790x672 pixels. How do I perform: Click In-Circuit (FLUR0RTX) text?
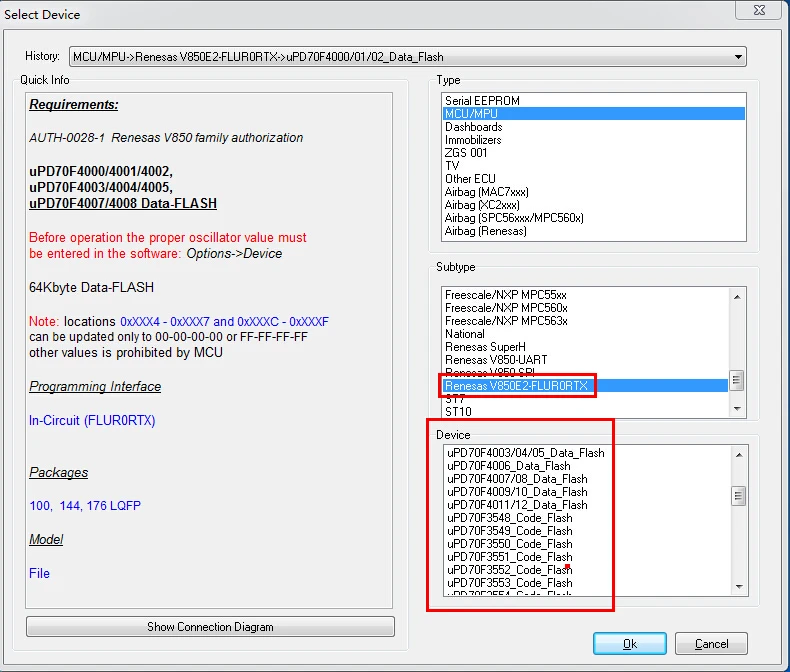[92, 420]
